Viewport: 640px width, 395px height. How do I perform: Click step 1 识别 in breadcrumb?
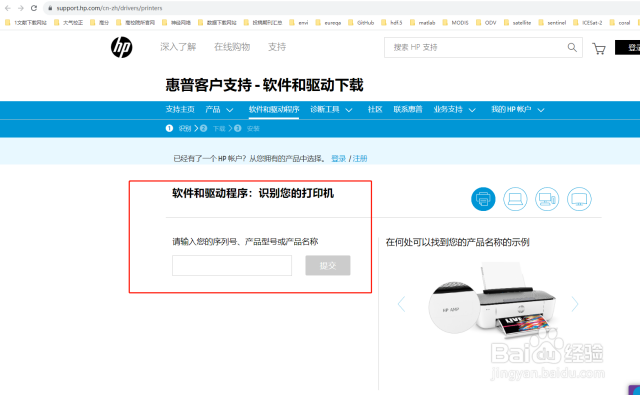point(178,128)
